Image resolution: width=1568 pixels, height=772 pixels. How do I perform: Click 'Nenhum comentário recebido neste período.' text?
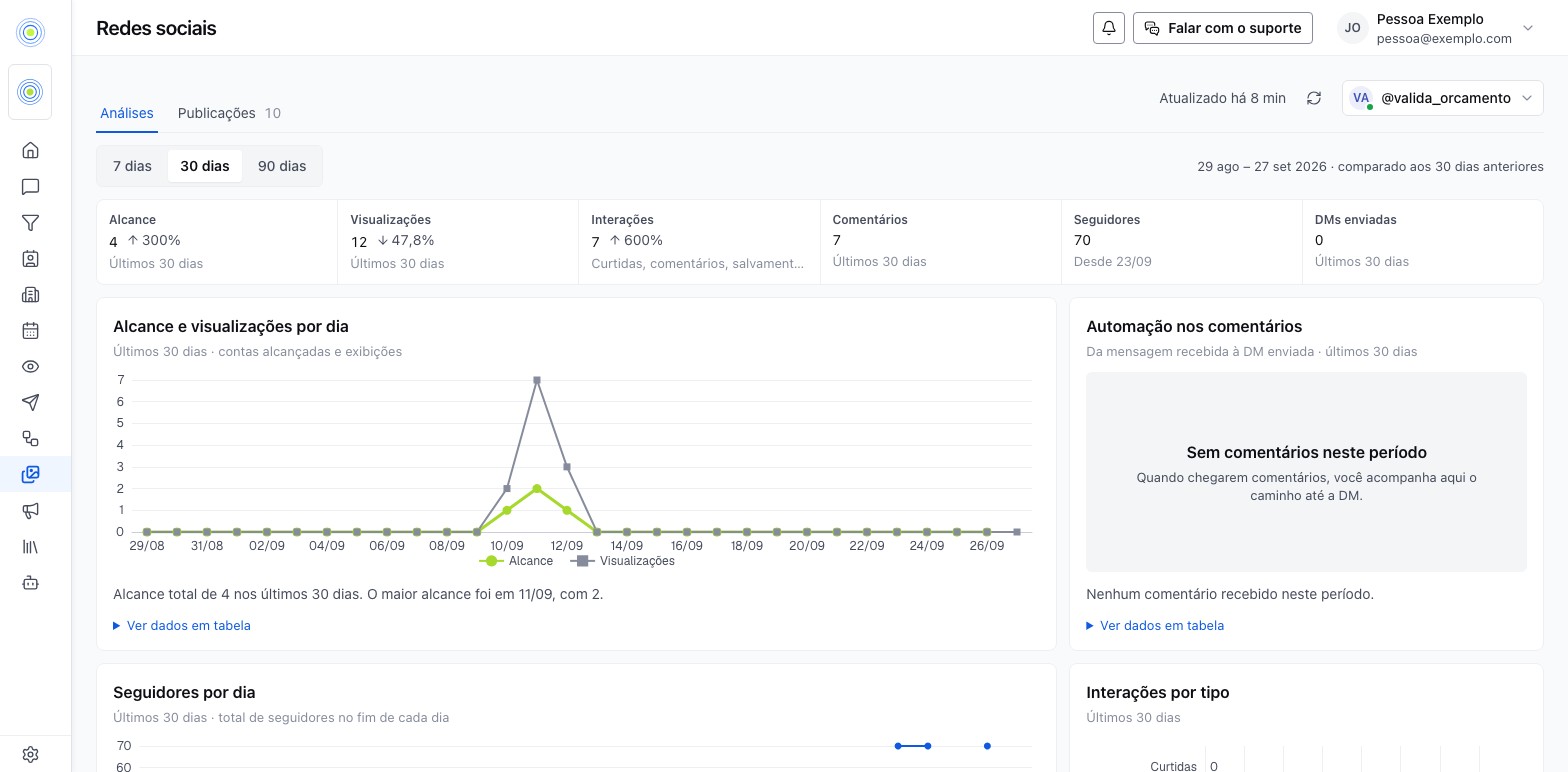[x=1230, y=594]
